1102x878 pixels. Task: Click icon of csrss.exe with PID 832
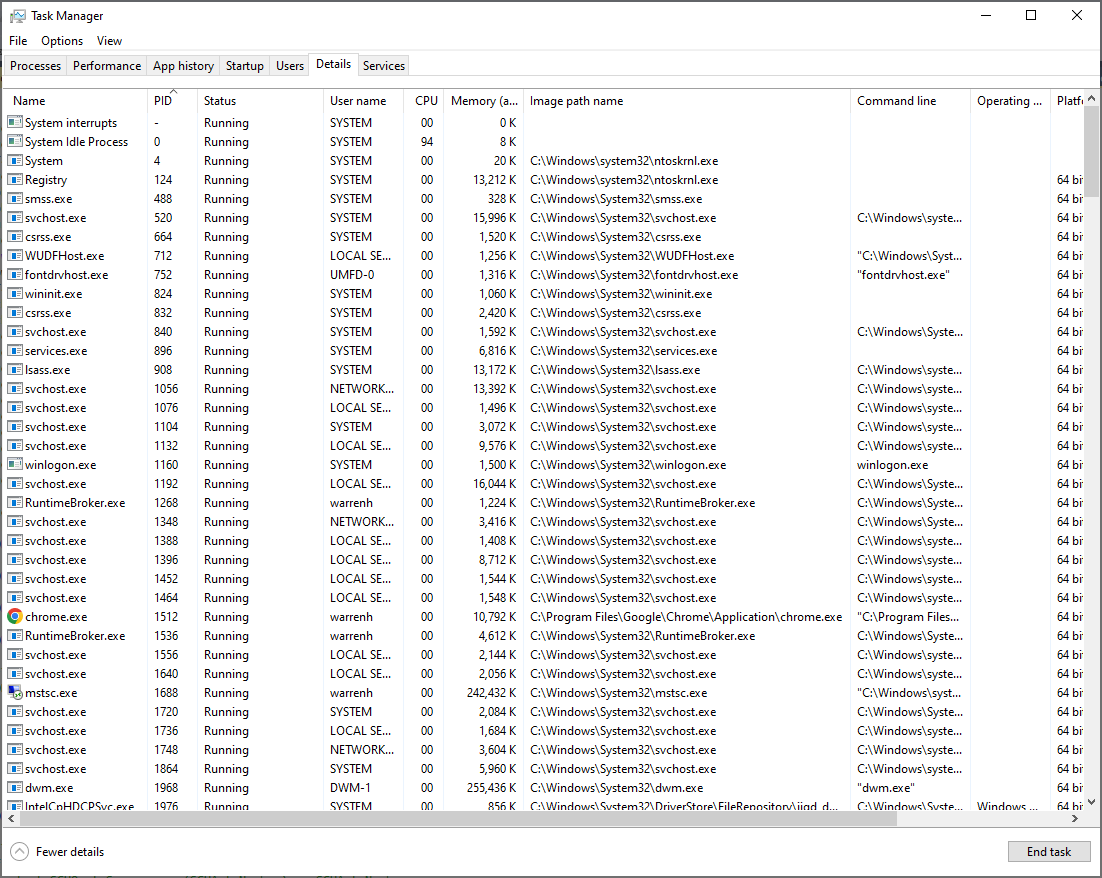point(15,312)
